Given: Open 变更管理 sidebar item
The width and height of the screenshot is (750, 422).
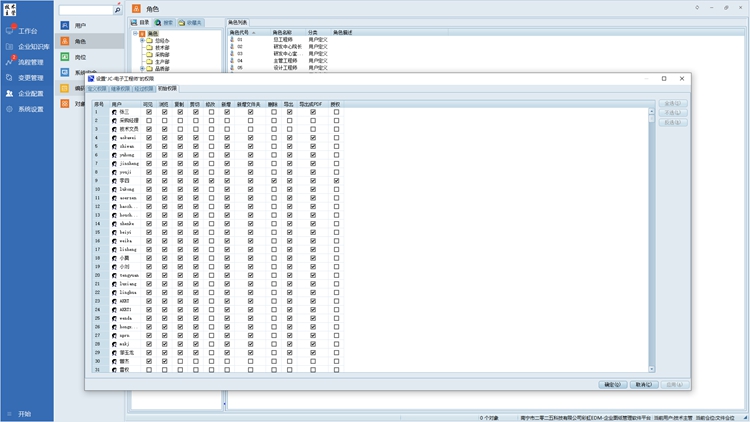Looking at the screenshot, I should click(30, 77).
